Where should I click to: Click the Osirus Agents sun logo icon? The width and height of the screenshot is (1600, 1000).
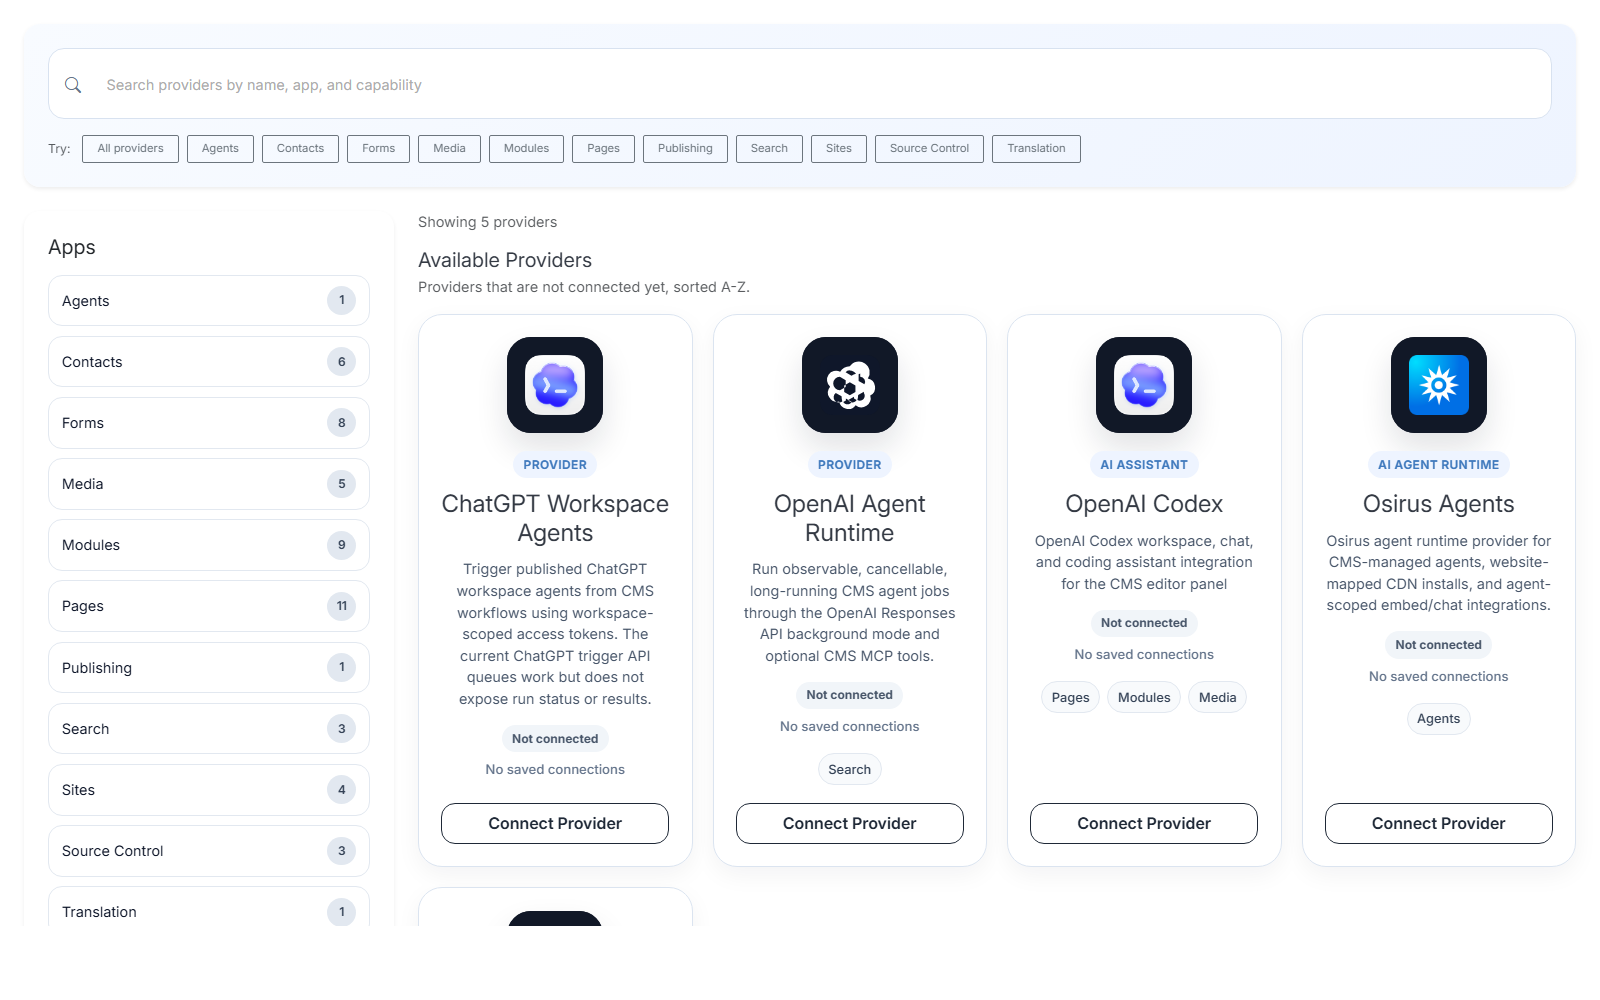(x=1439, y=385)
